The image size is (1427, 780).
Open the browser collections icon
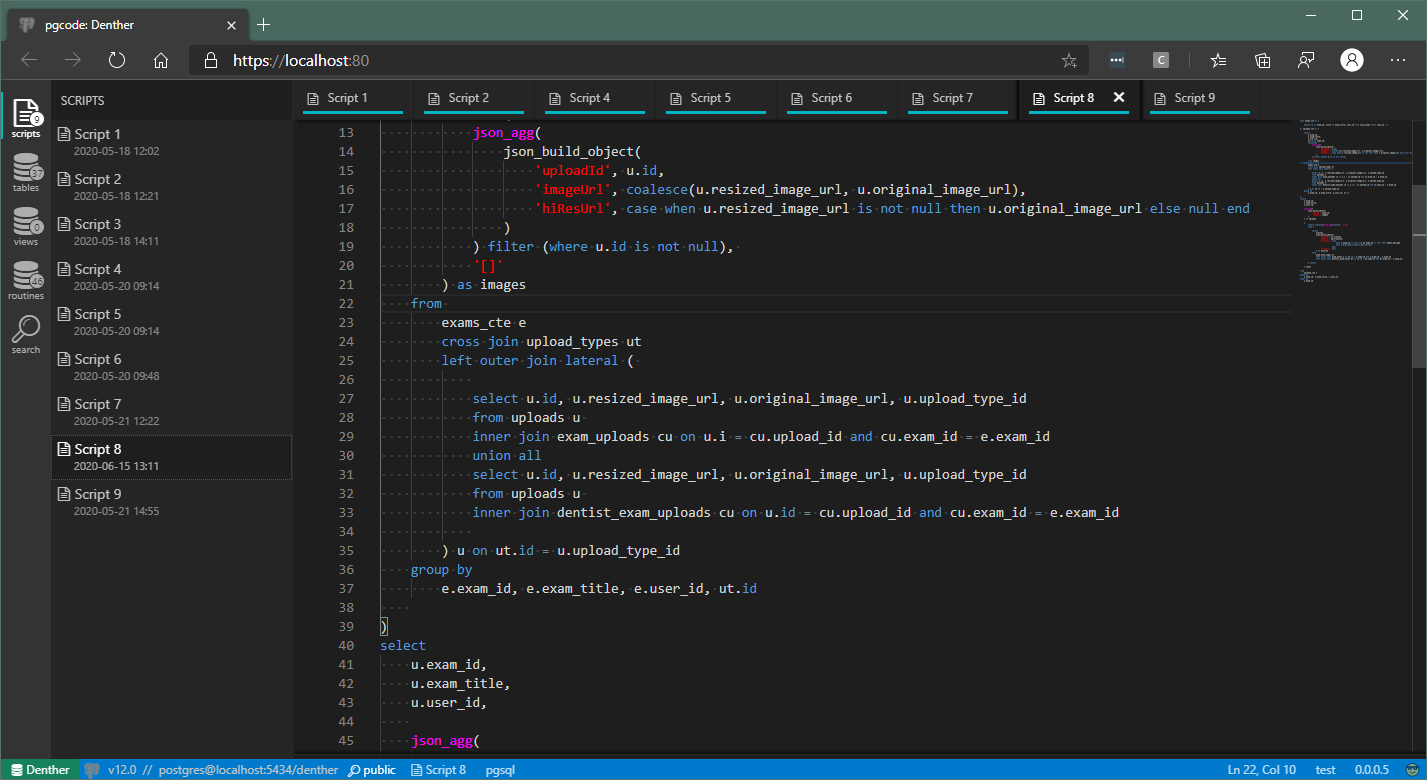pyautogui.click(x=1262, y=60)
